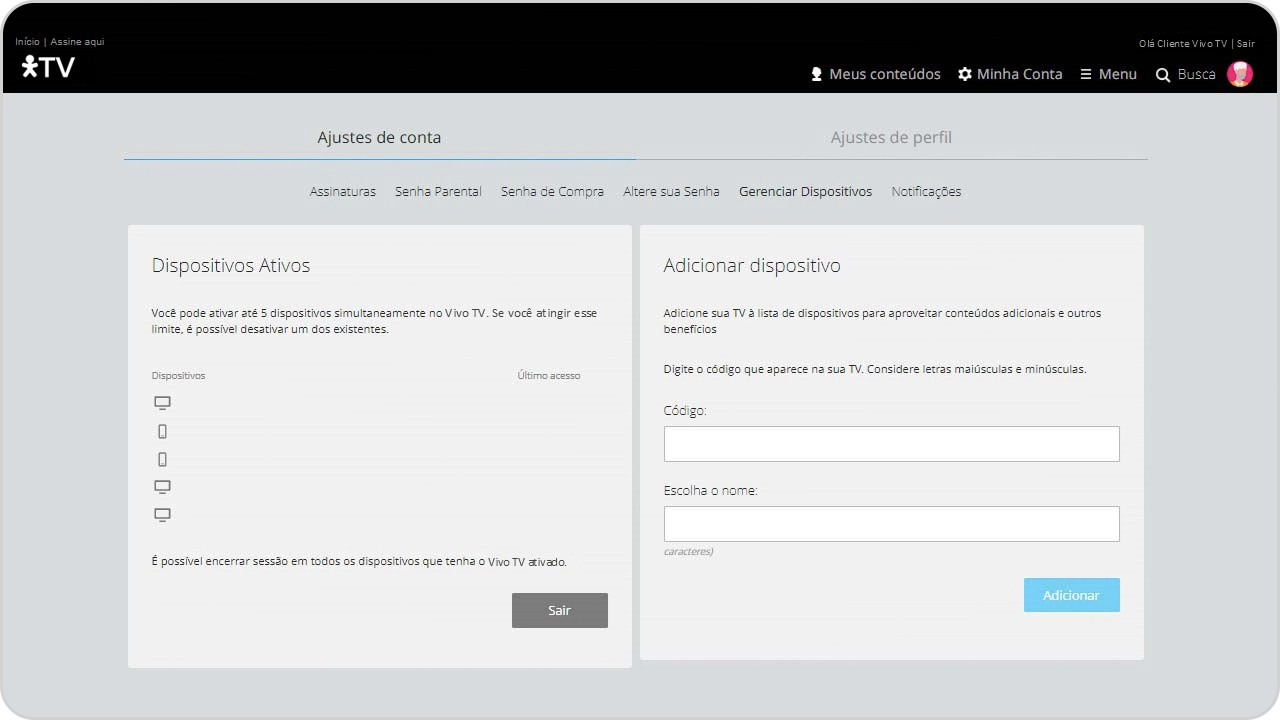The height and width of the screenshot is (720, 1280).
Task: Go to Senha Parental settings
Action: (x=438, y=192)
